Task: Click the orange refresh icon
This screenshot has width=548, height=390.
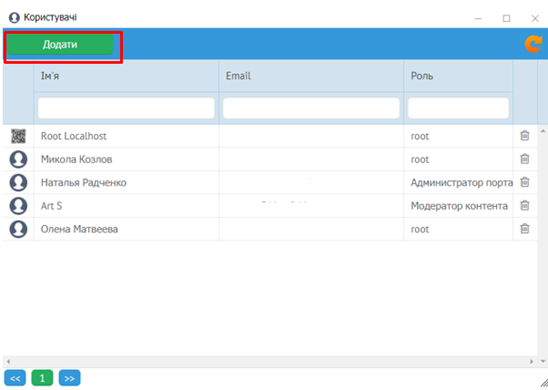Action: [x=533, y=44]
